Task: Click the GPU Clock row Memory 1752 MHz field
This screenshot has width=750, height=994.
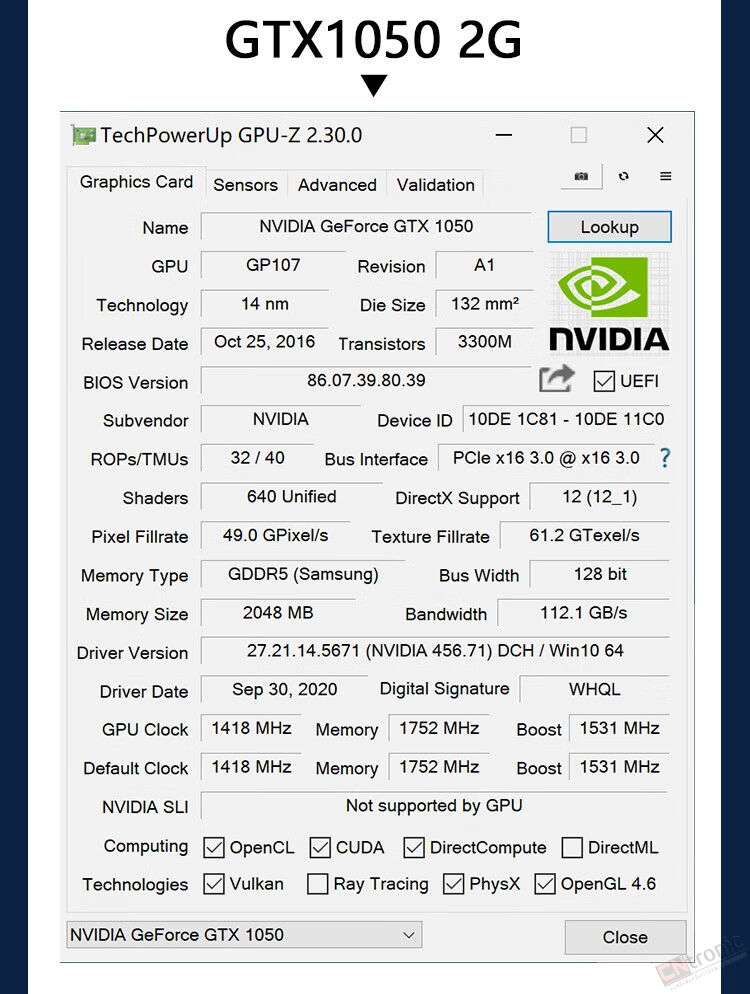Action: click(x=439, y=728)
